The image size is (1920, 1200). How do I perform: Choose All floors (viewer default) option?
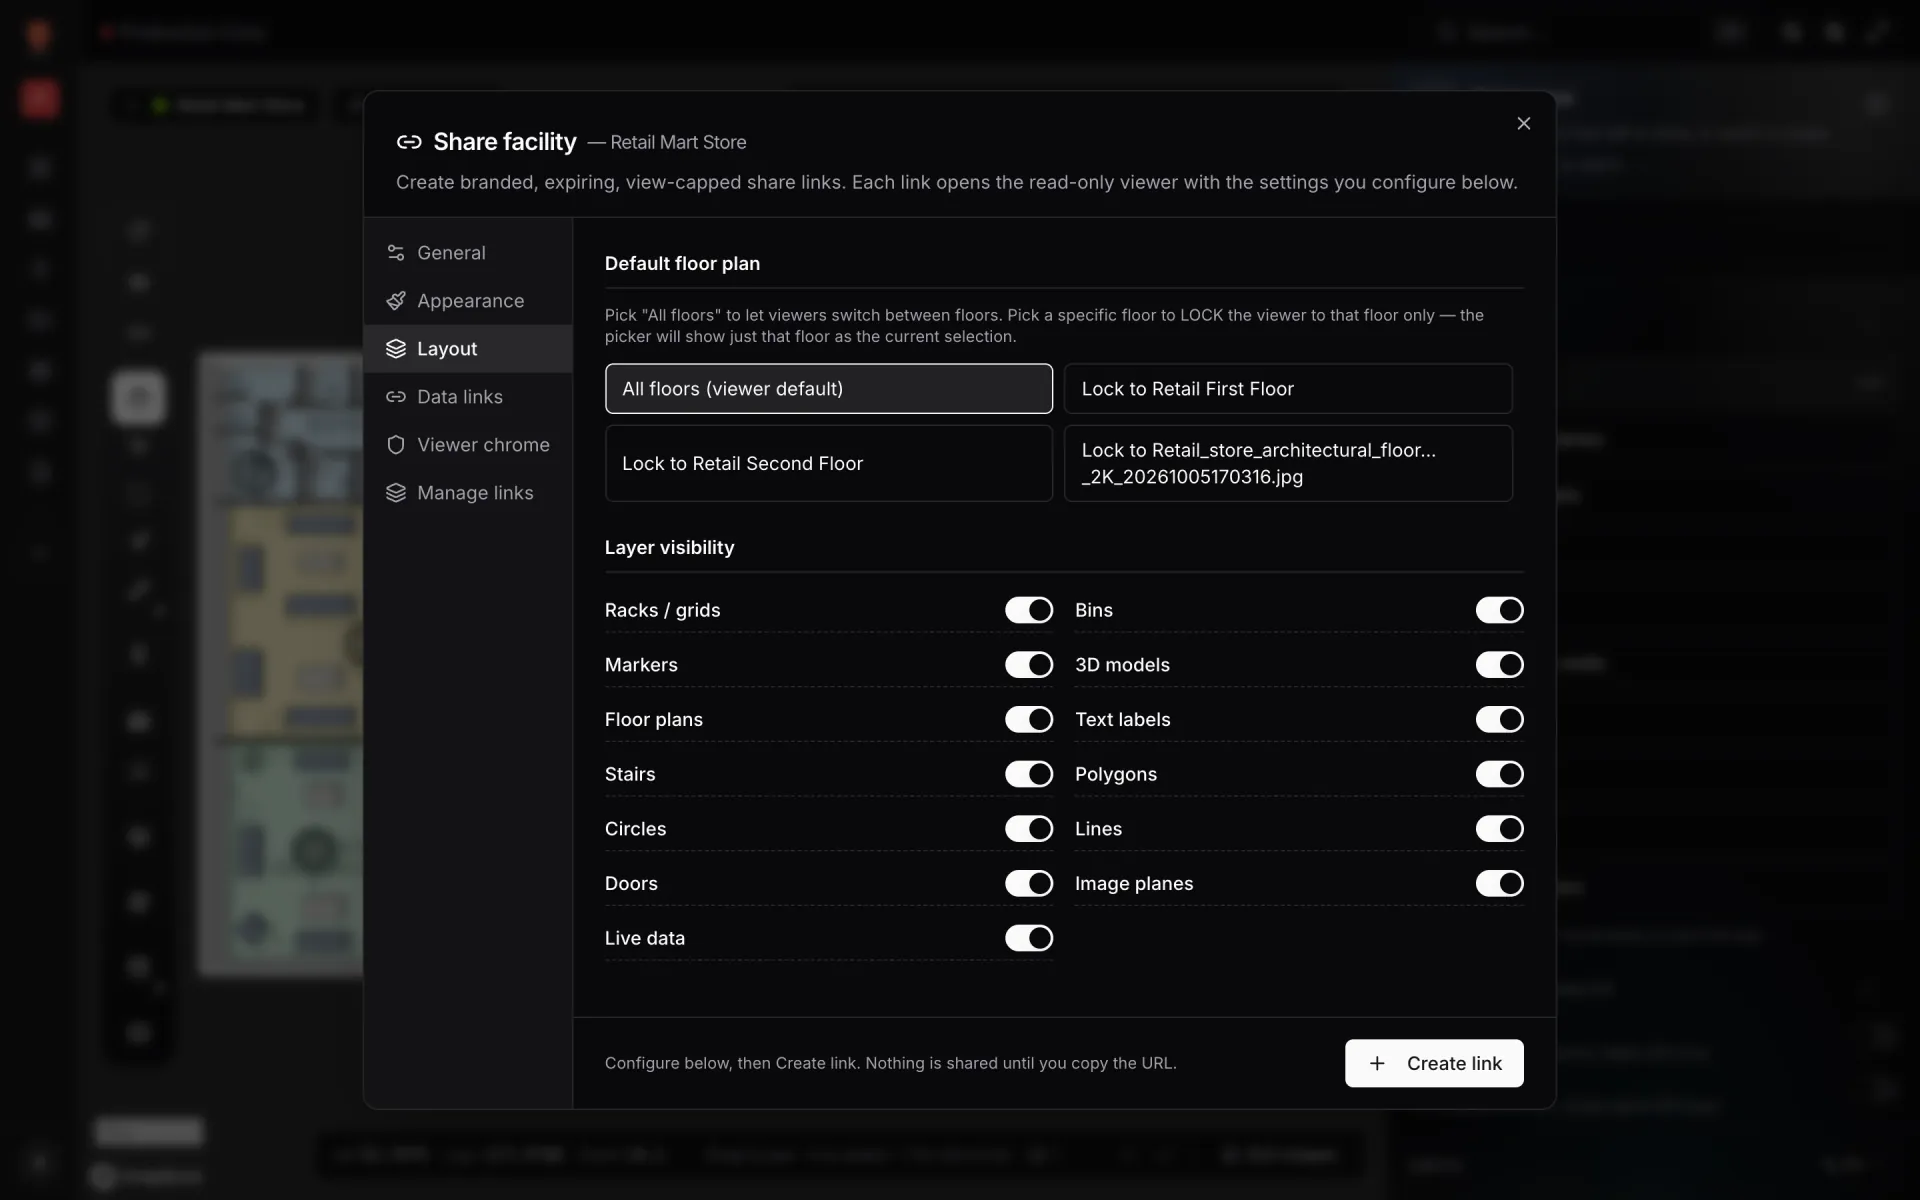pos(828,389)
